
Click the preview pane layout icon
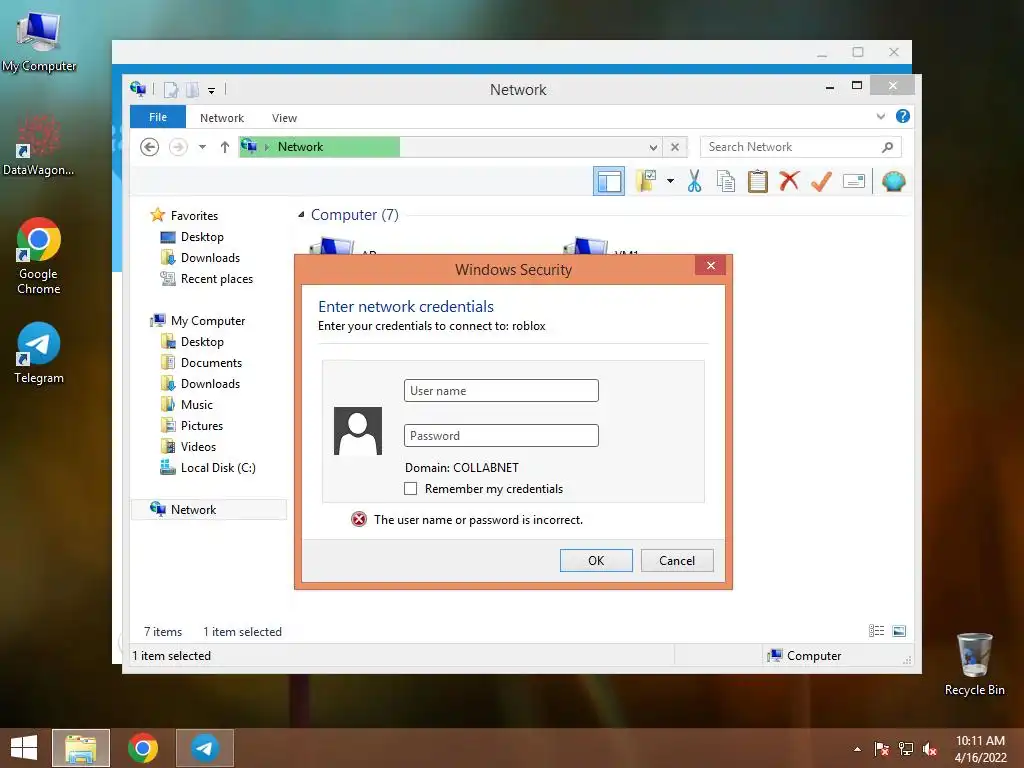click(x=609, y=182)
